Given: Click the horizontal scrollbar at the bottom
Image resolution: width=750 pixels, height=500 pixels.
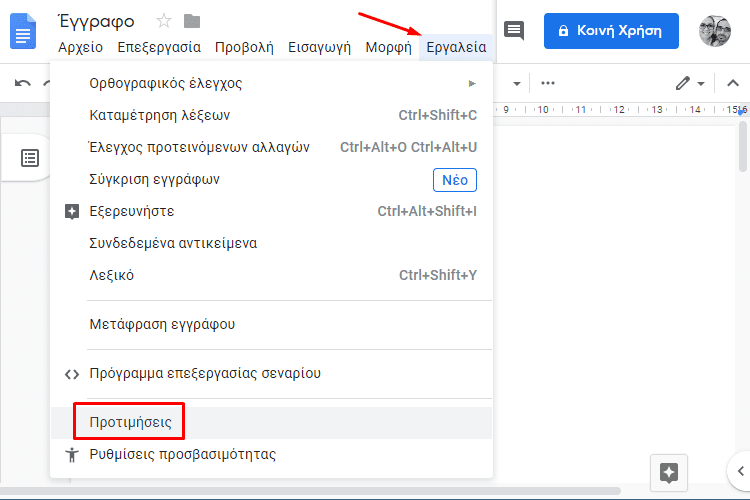Looking at the screenshot, I should click(310, 491).
